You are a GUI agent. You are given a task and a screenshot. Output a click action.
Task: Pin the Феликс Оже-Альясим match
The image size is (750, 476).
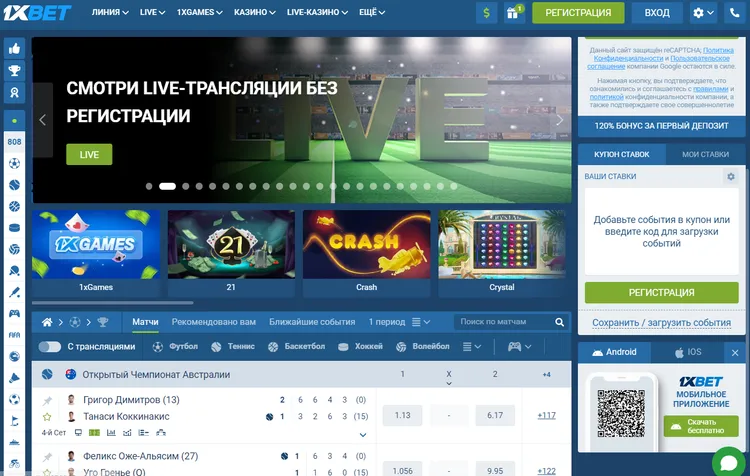pos(47,457)
